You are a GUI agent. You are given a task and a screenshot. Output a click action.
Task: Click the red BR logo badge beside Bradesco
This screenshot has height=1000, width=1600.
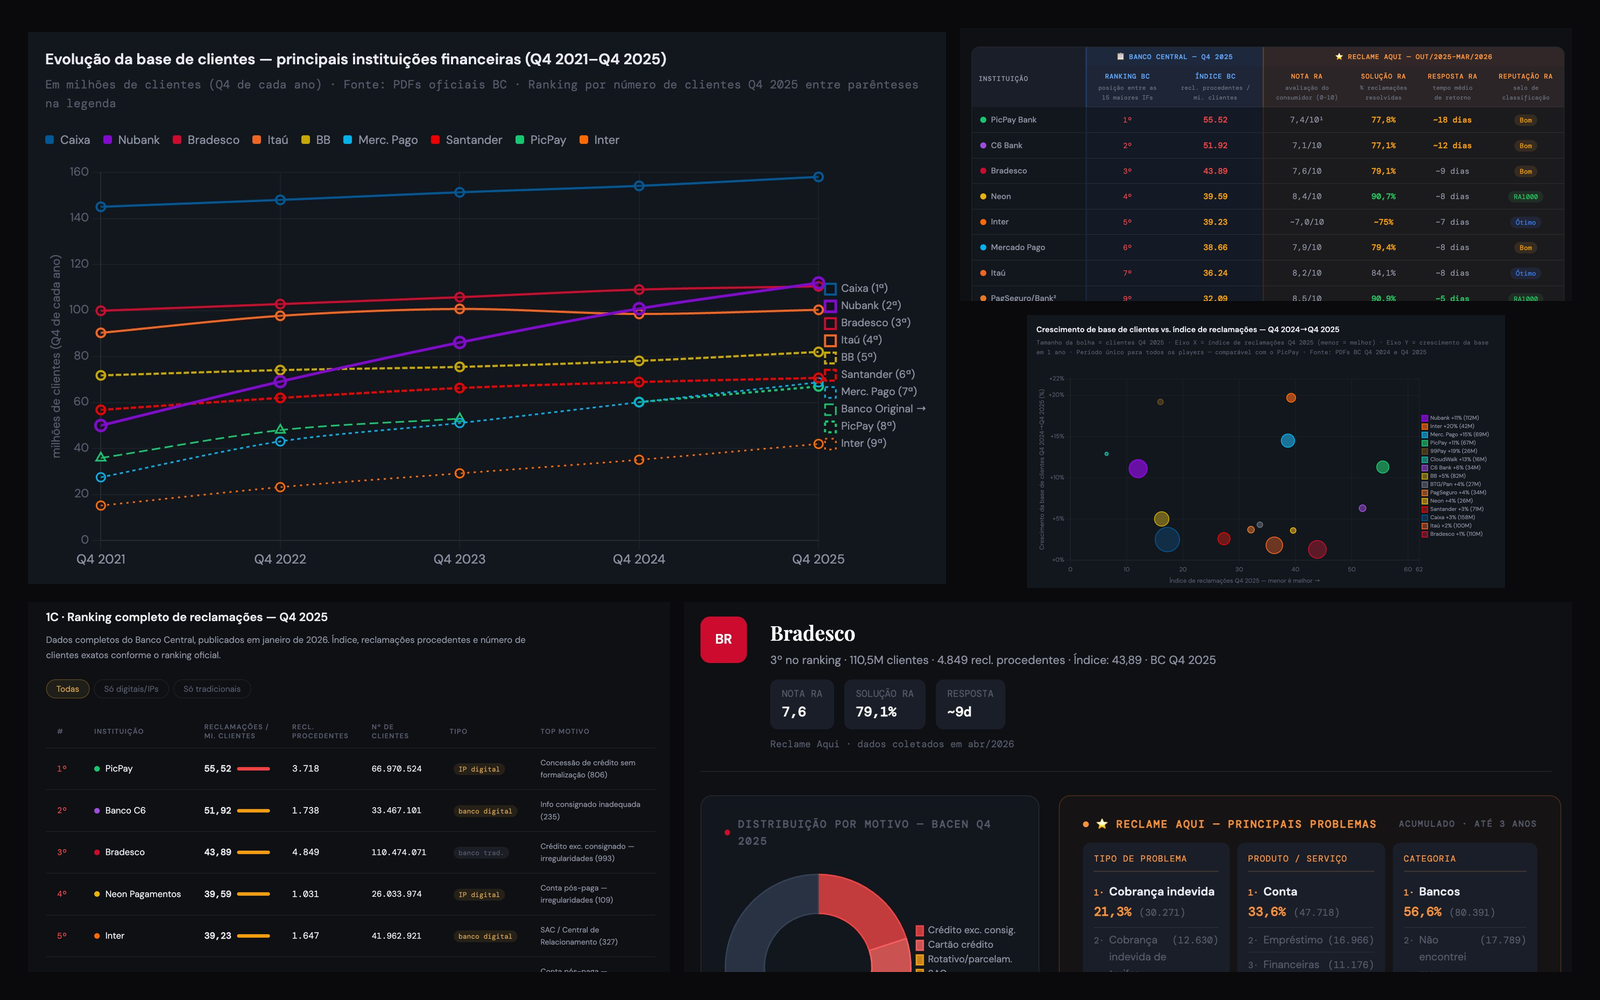coord(724,639)
